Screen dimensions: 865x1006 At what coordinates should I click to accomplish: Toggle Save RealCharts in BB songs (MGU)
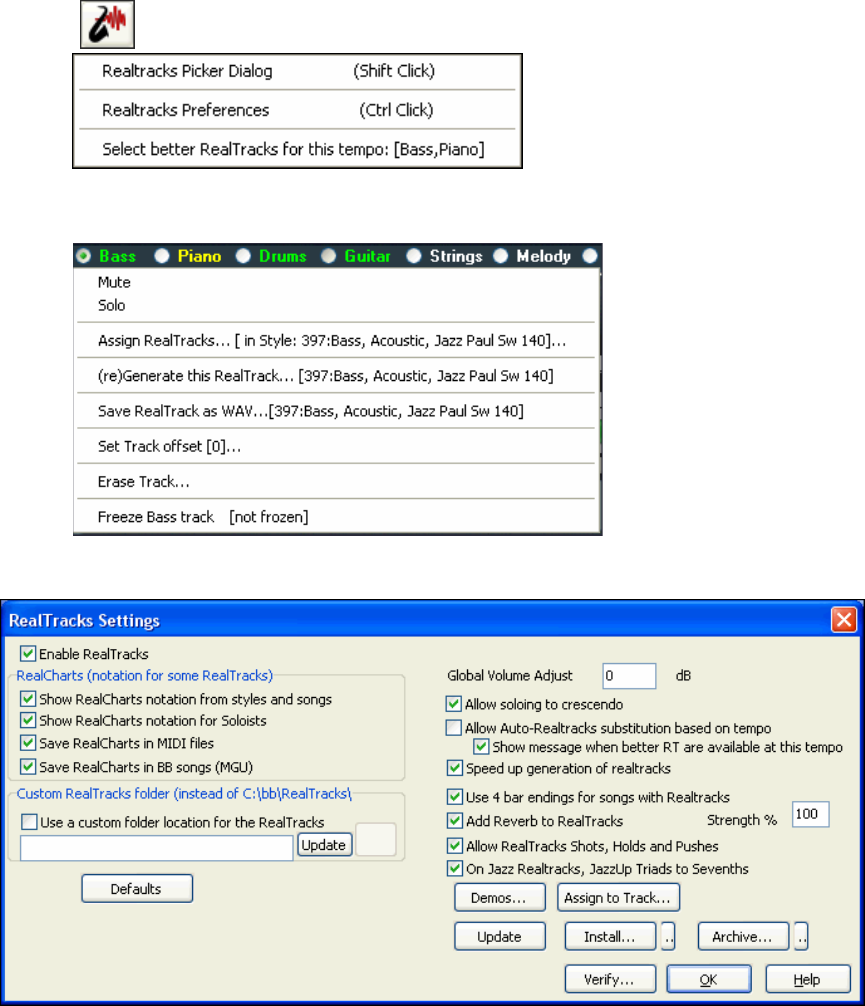[x=28, y=767]
